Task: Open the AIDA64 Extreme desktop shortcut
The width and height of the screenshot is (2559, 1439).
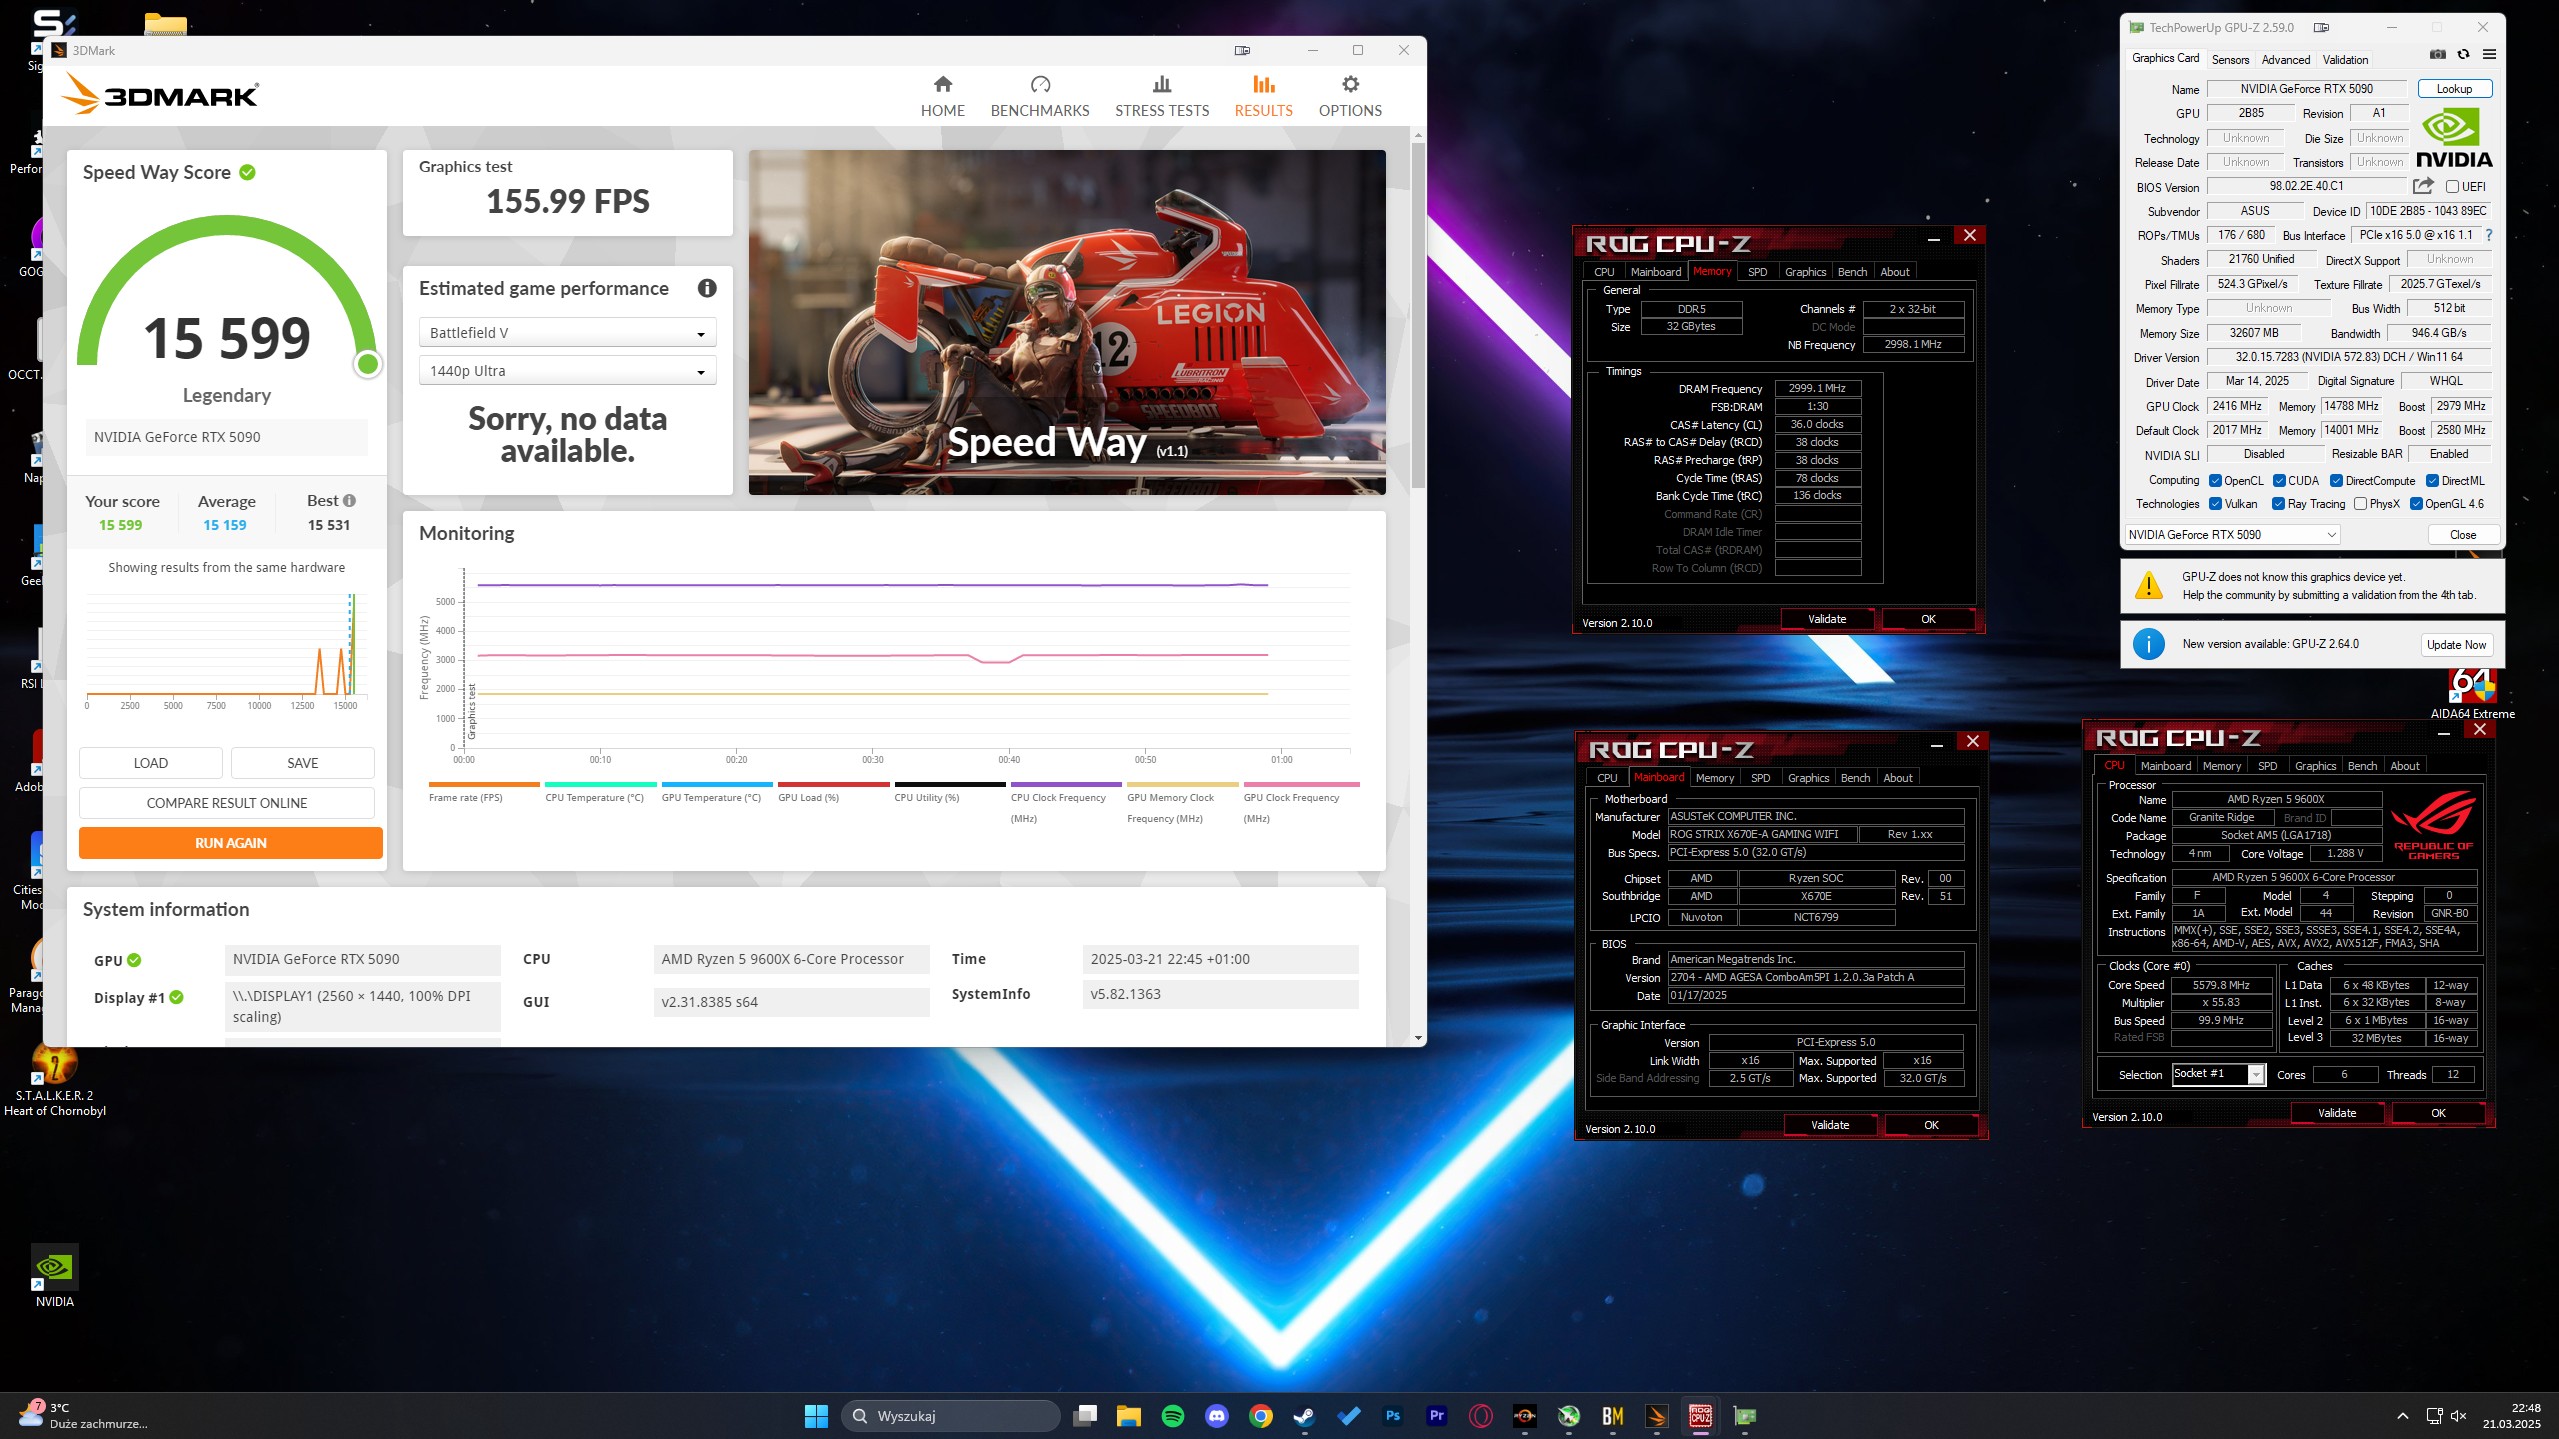Action: pos(2471,693)
